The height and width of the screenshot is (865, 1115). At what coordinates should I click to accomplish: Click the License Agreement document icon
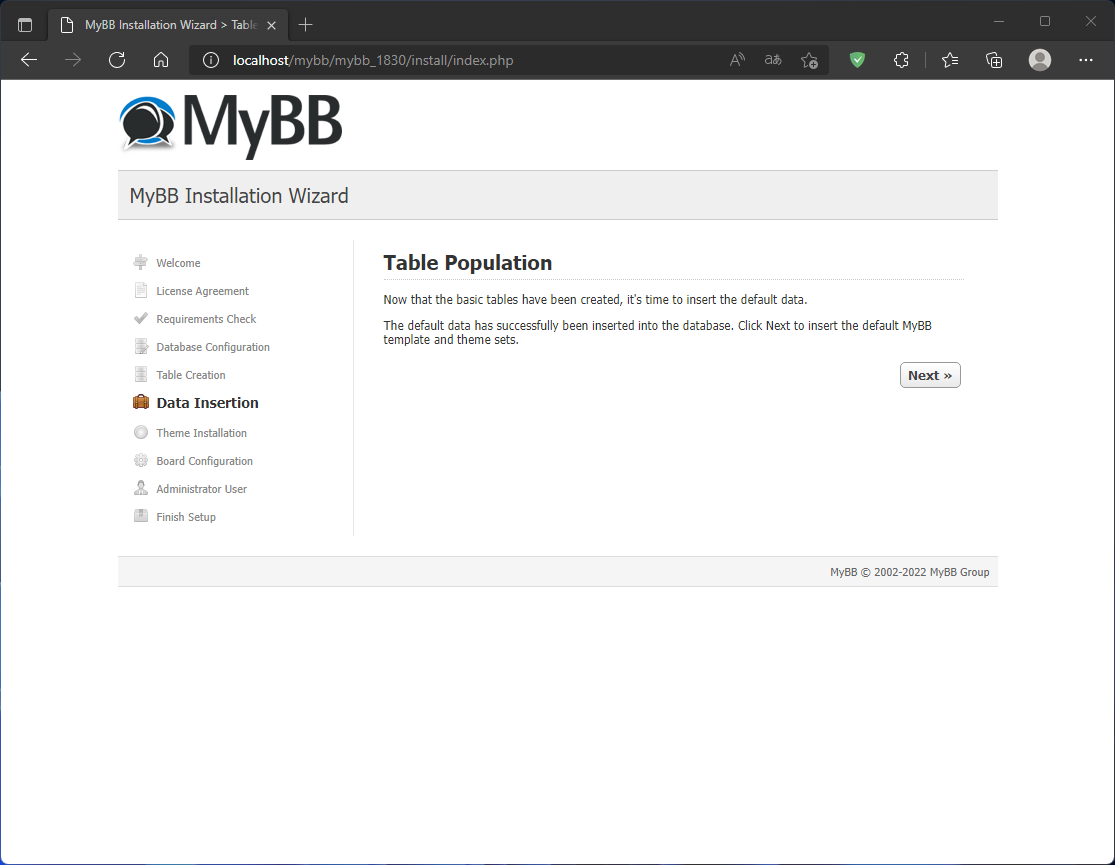(x=141, y=290)
